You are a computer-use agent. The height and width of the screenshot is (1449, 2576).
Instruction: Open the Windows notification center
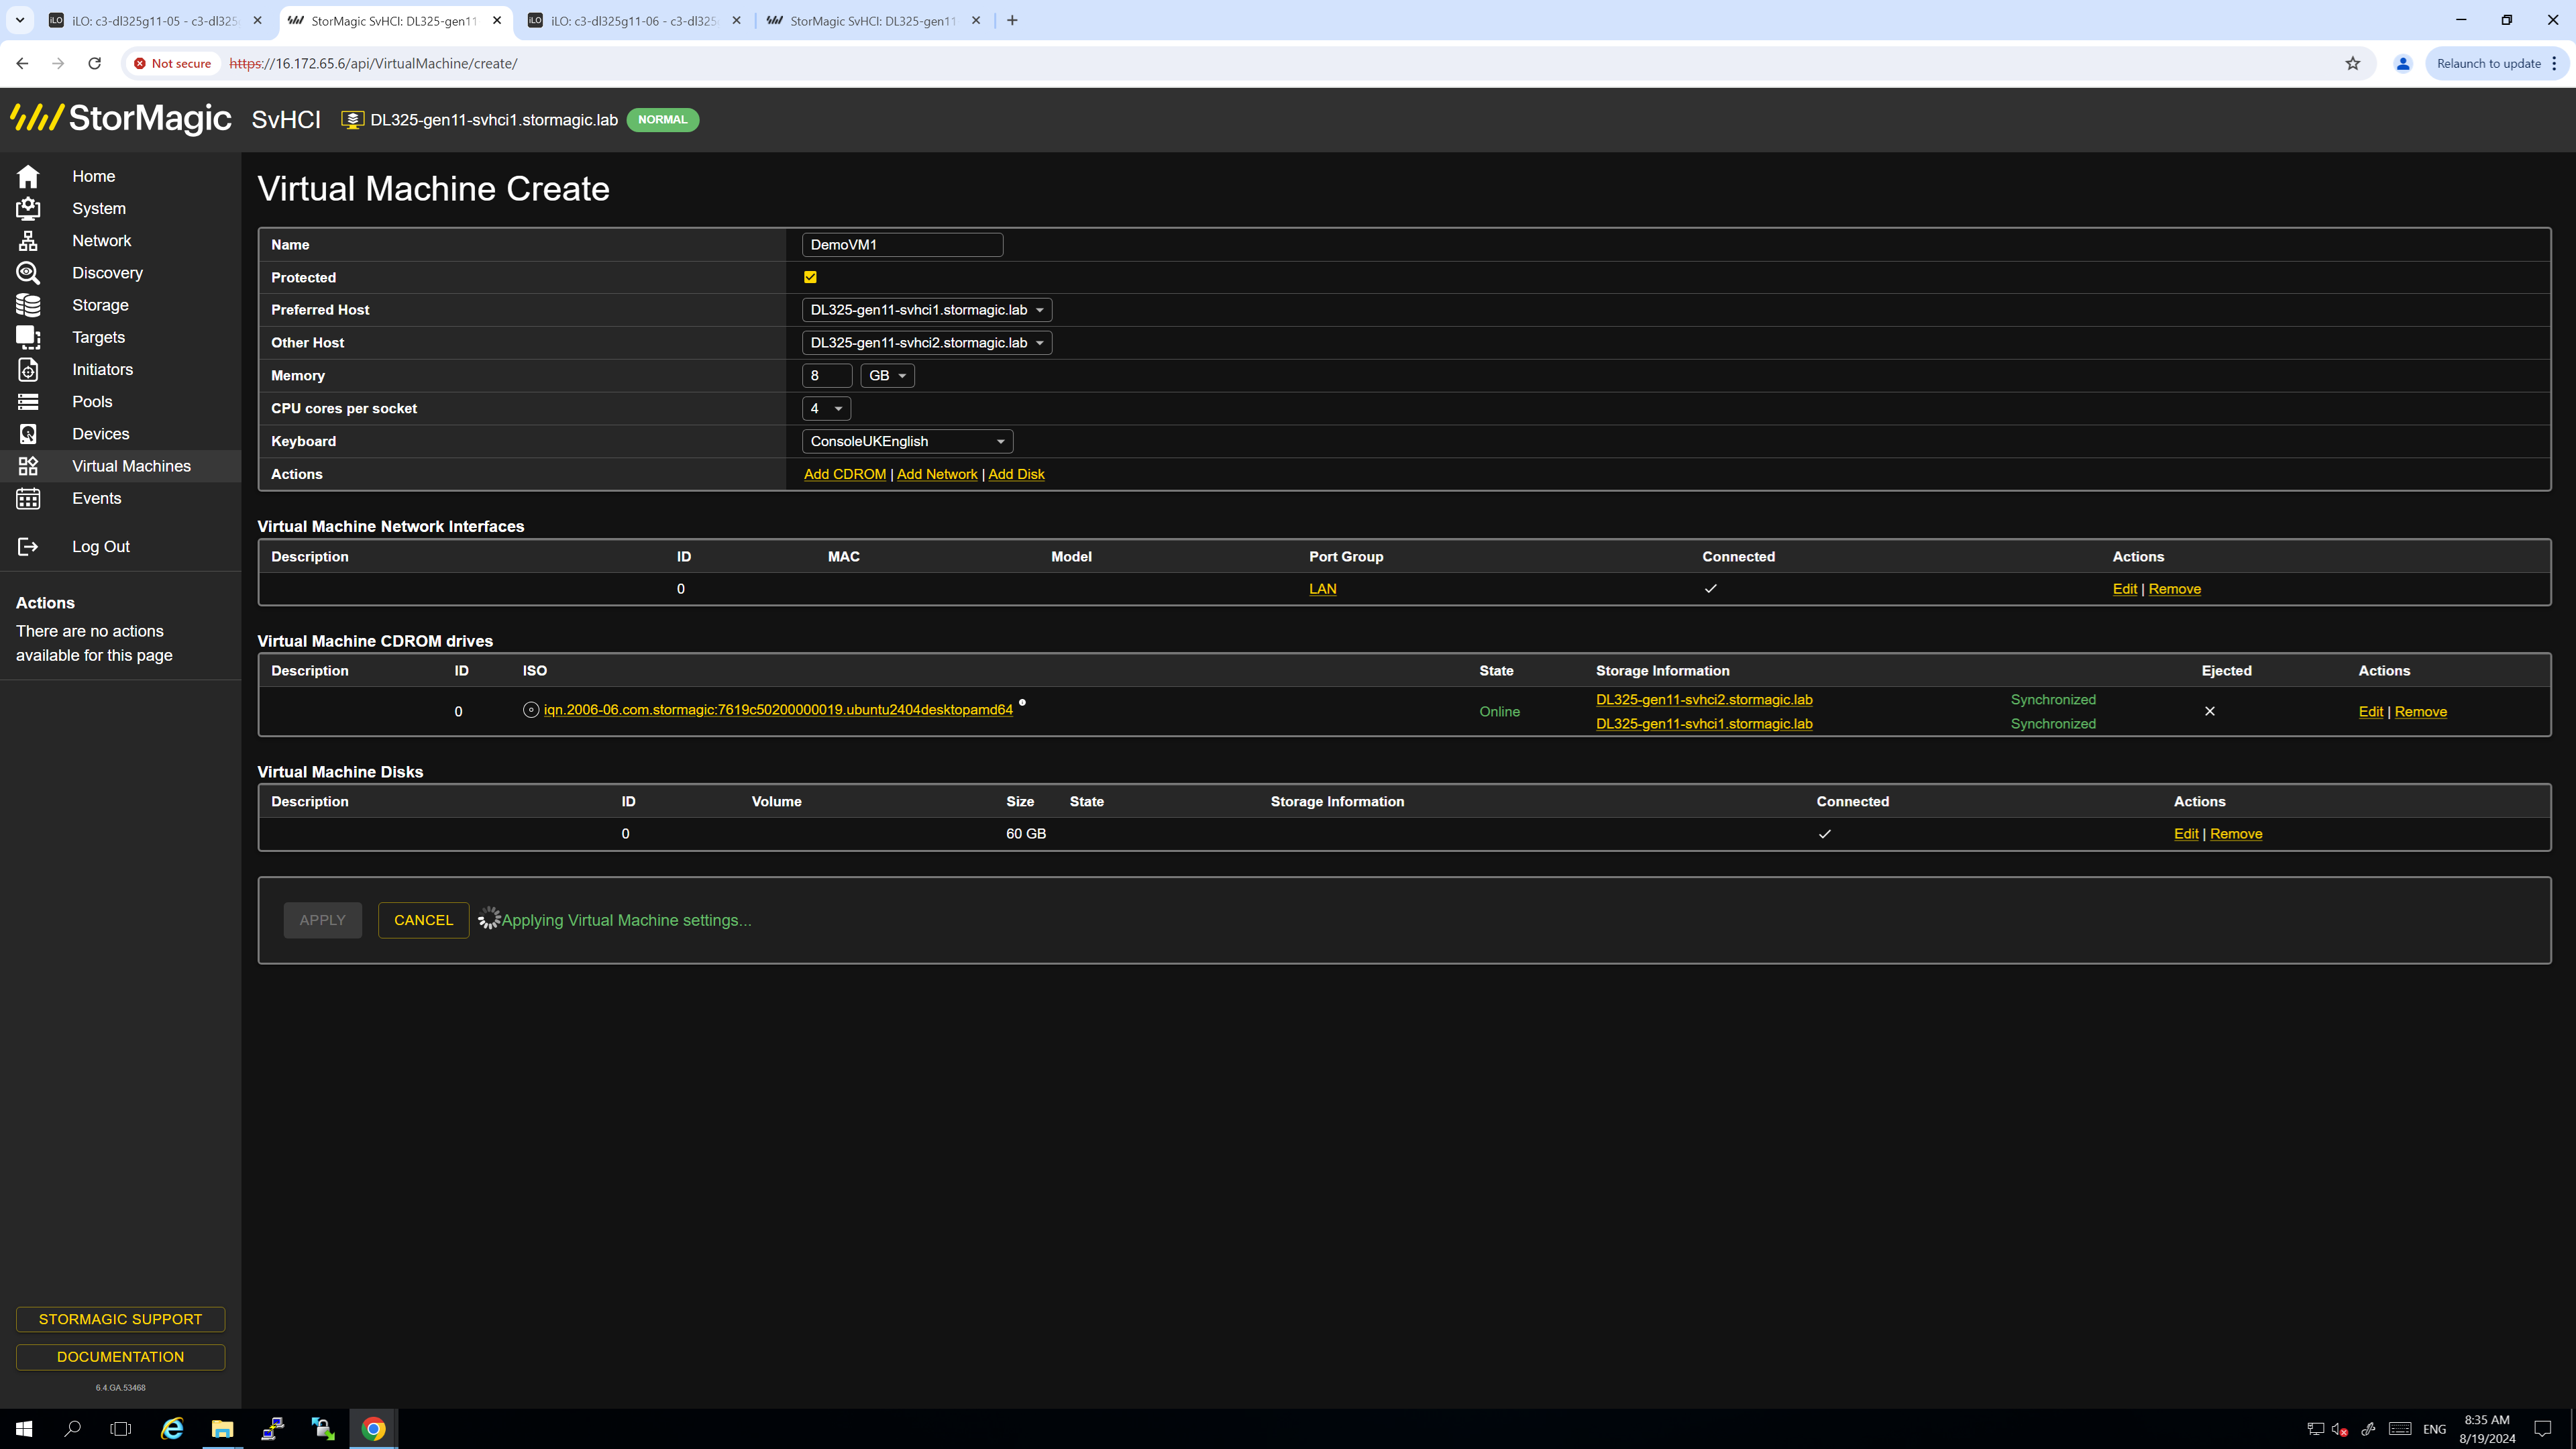point(2543,1429)
